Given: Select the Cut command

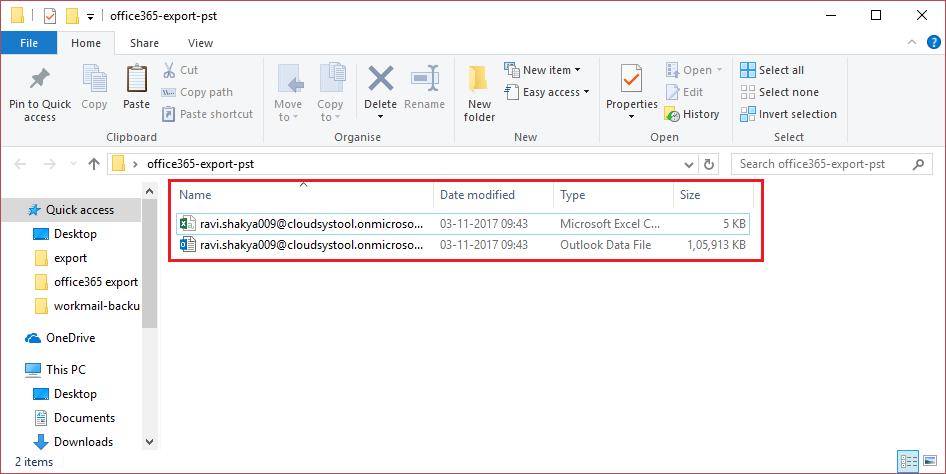Looking at the screenshot, I should pos(180,70).
